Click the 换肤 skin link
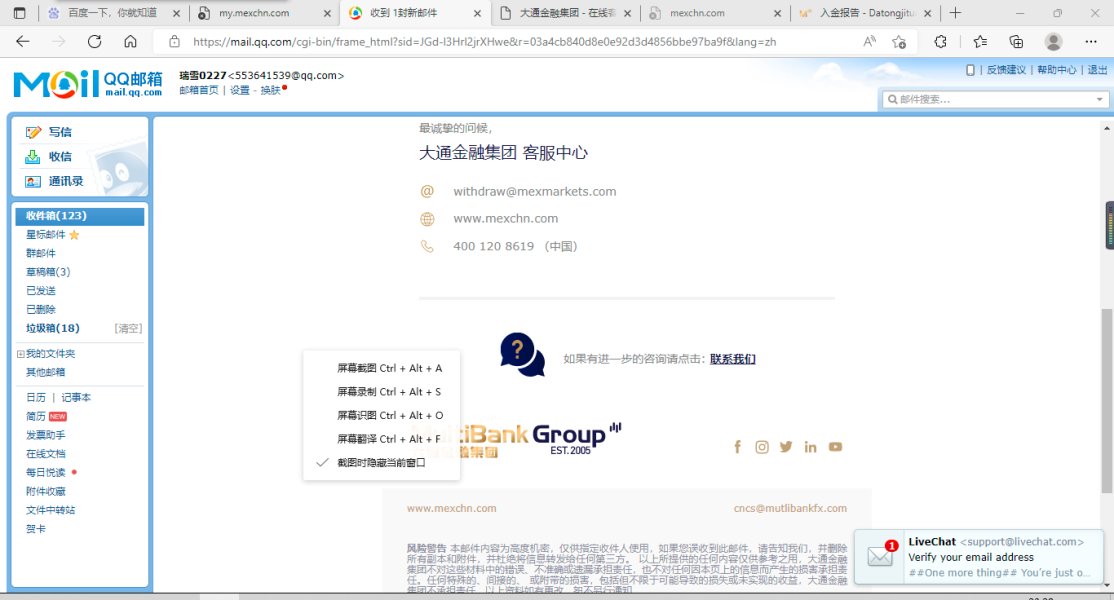Image resolution: width=1114 pixels, height=600 pixels. pyautogui.click(x=270, y=90)
